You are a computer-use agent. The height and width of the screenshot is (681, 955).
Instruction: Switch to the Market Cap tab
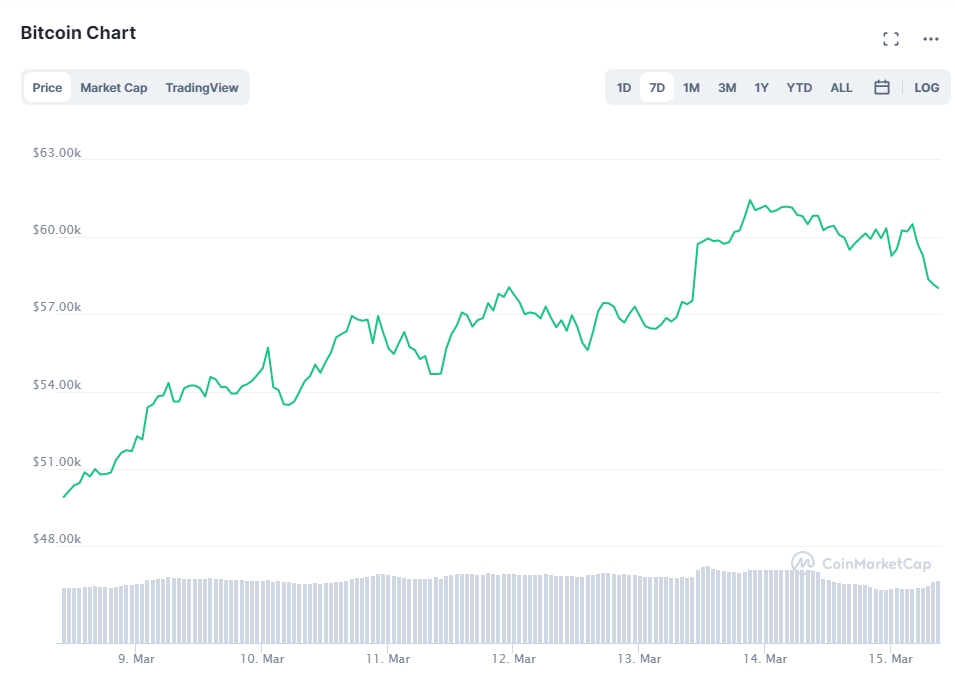(x=113, y=87)
